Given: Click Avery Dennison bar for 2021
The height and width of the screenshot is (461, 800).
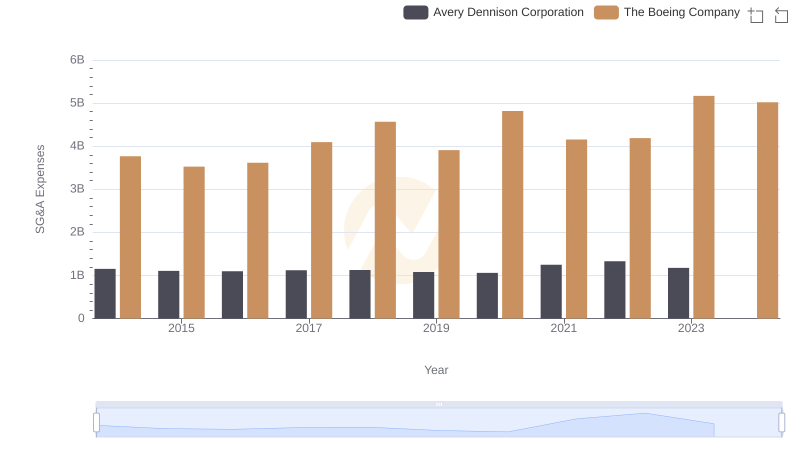Looking at the screenshot, I should (551, 292).
